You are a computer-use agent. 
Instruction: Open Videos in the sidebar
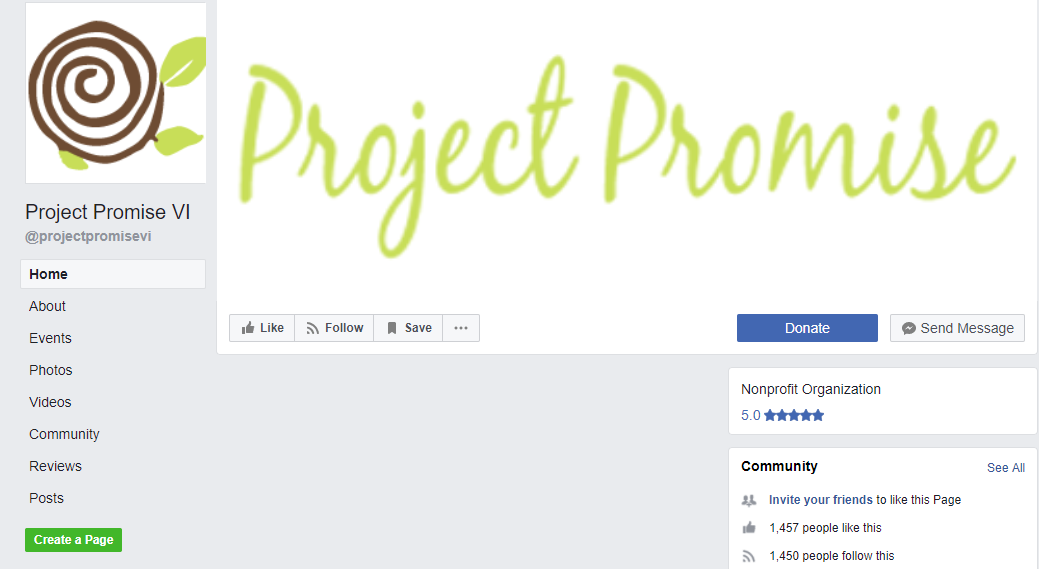[x=50, y=402]
